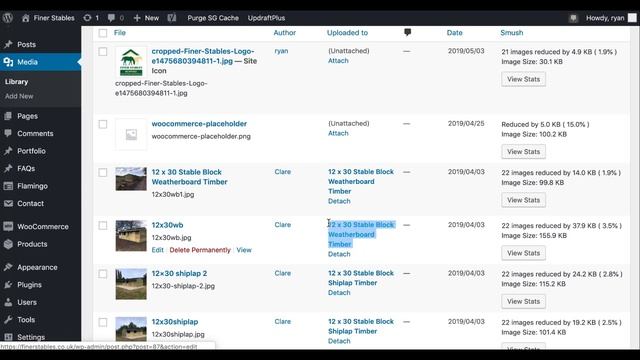Screen dimensions: 640x360
Task: Click the Settings icon in sidebar
Action: (8, 337)
